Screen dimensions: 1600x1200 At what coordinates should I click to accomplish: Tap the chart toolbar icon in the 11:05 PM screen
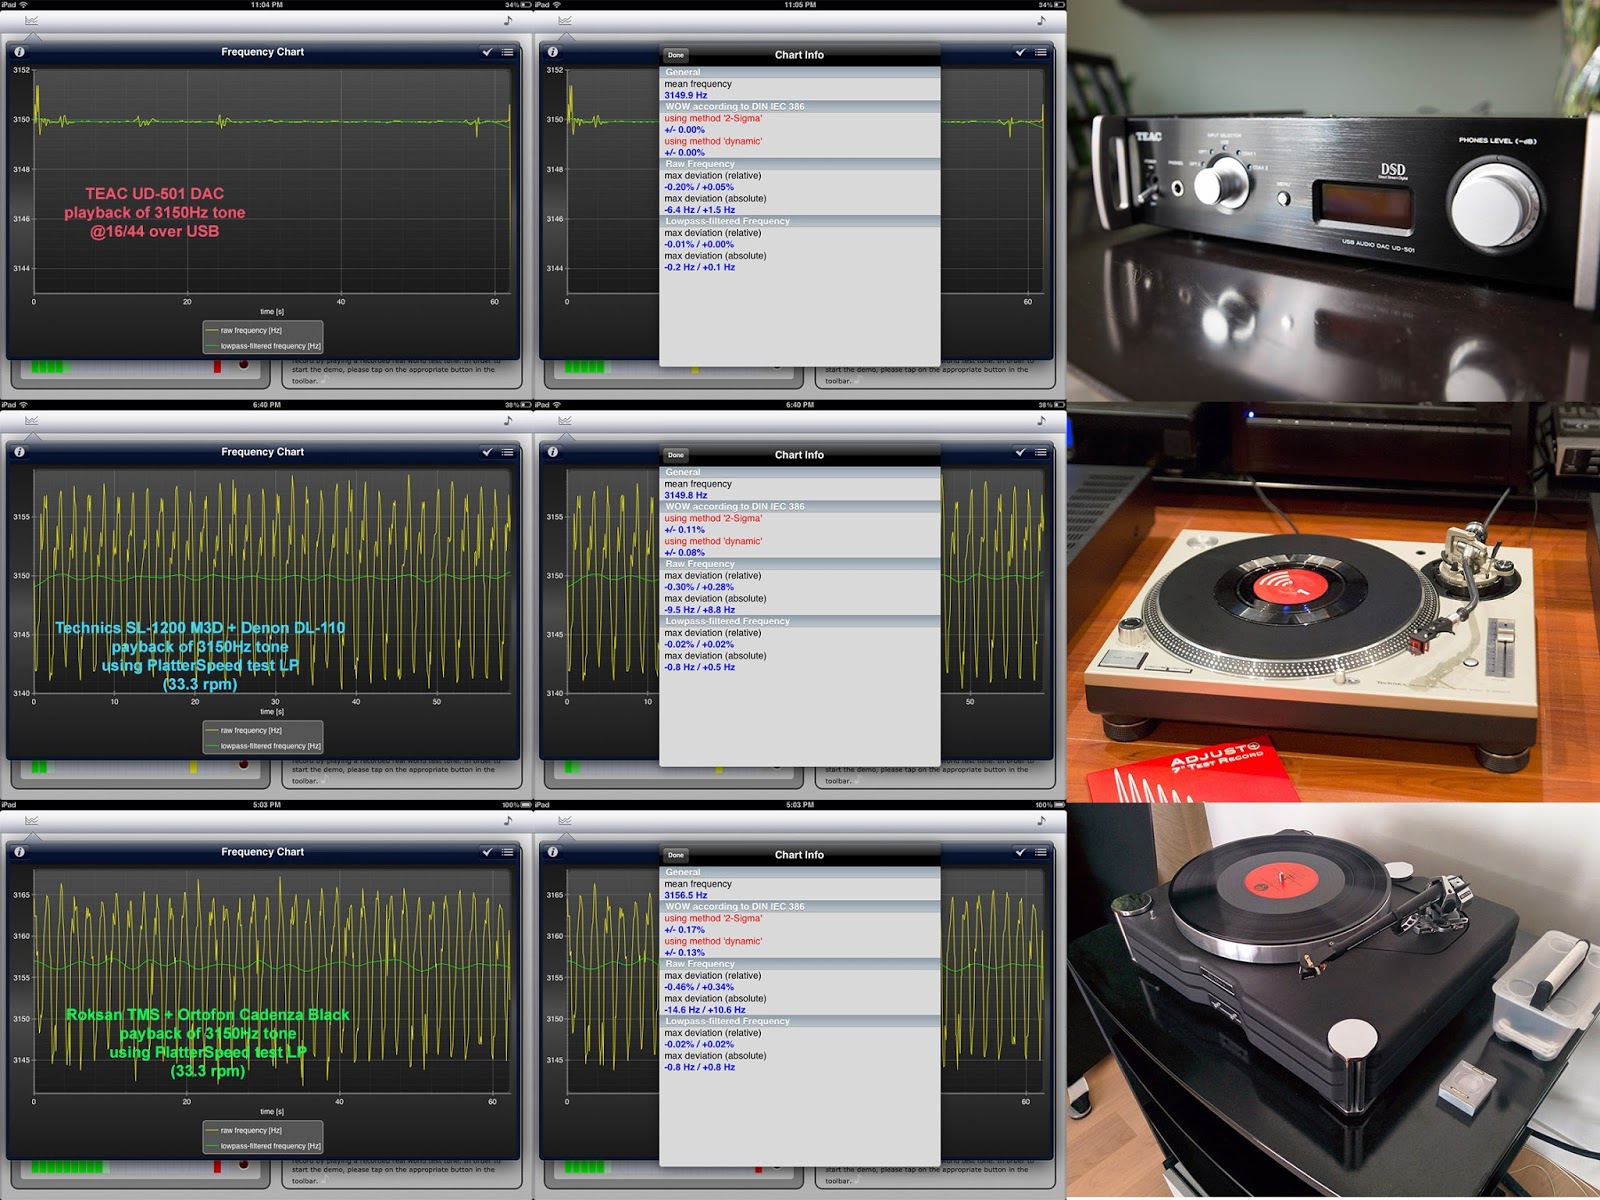tap(565, 21)
